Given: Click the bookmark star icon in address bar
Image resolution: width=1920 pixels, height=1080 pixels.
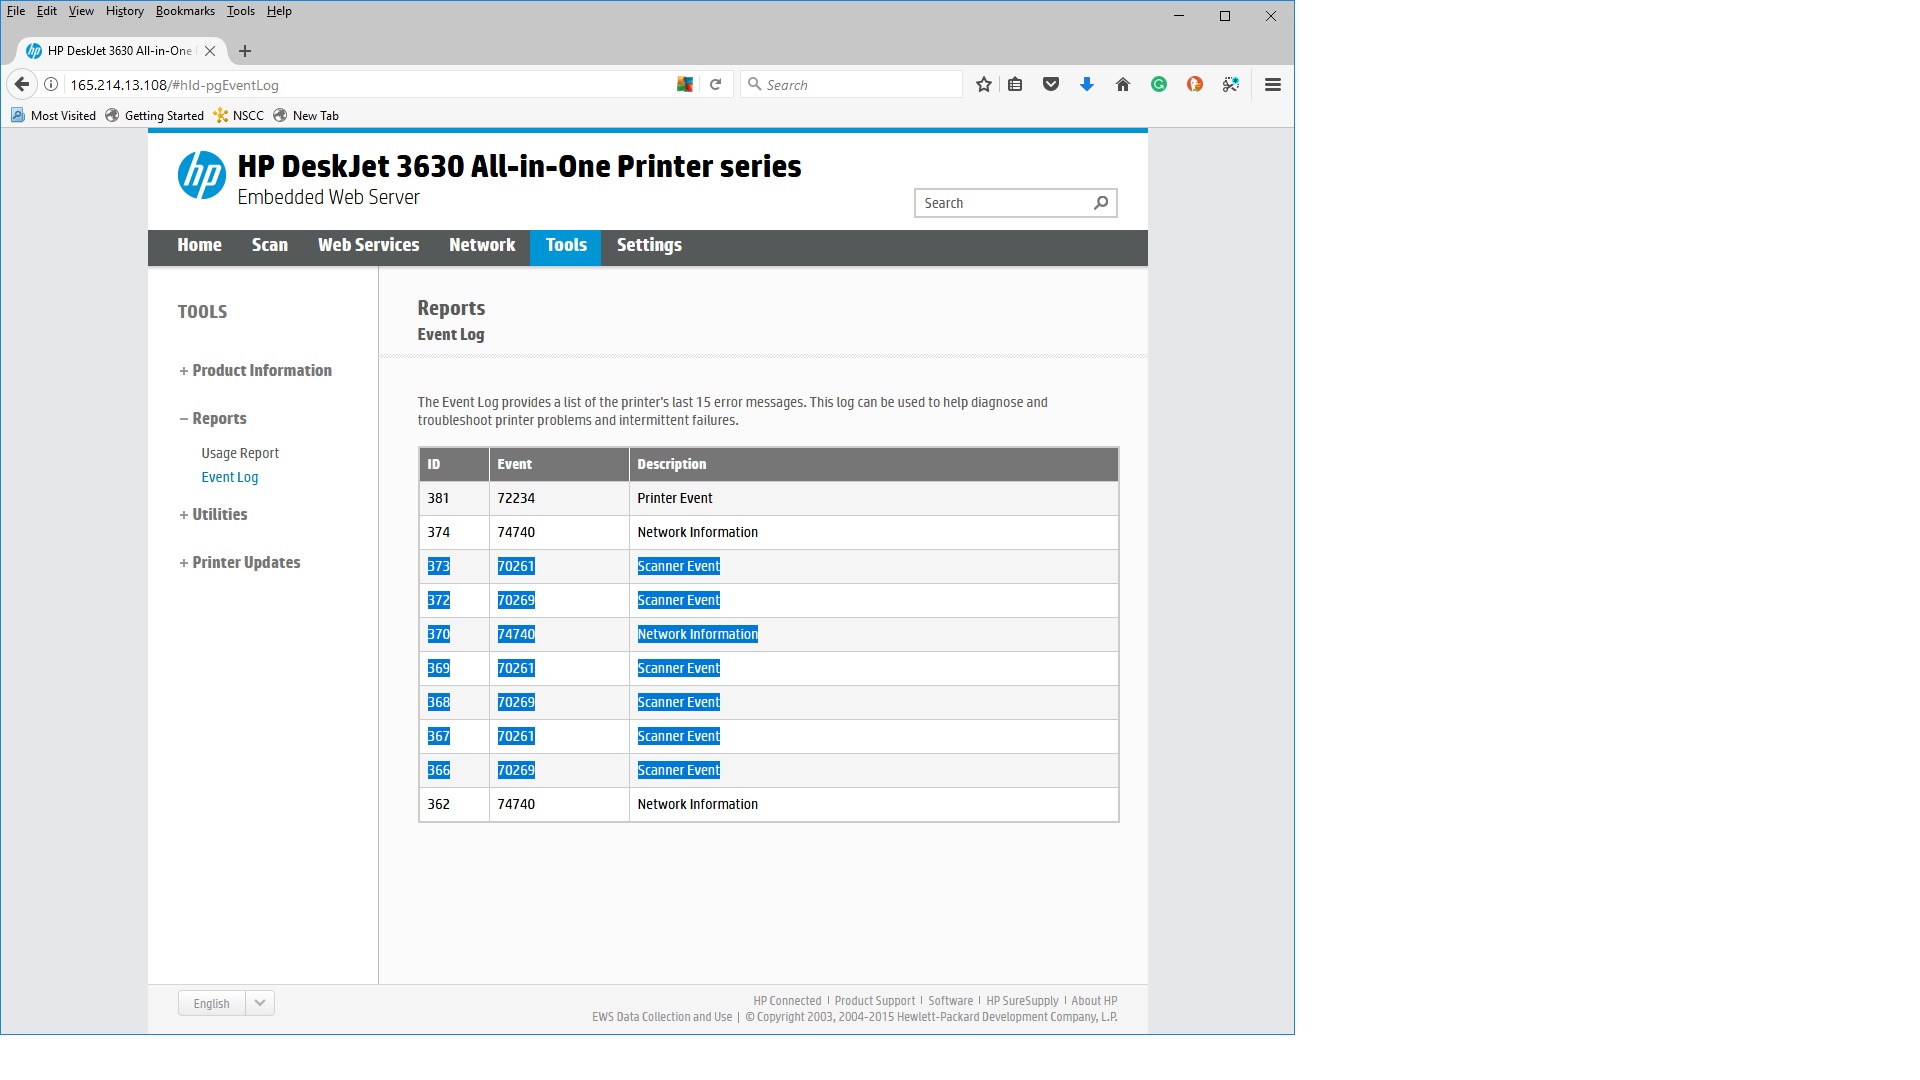Looking at the screenshot, I should (x=982, y=84).
